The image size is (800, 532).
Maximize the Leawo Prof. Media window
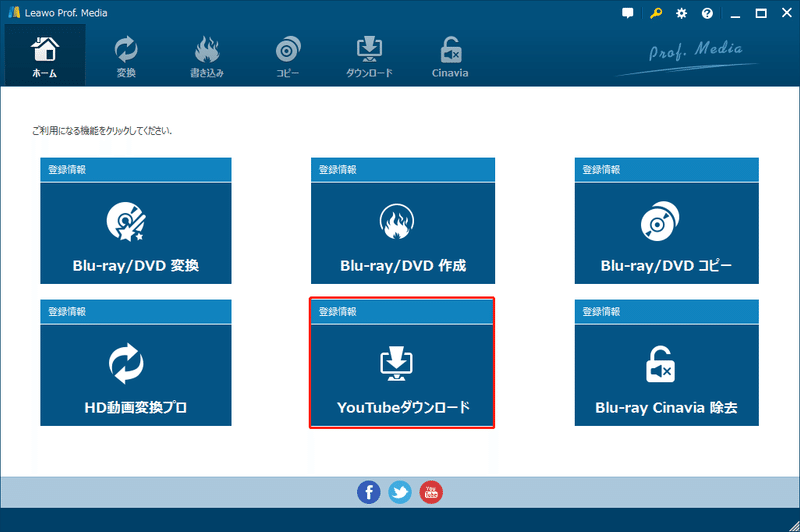point(761,14)
